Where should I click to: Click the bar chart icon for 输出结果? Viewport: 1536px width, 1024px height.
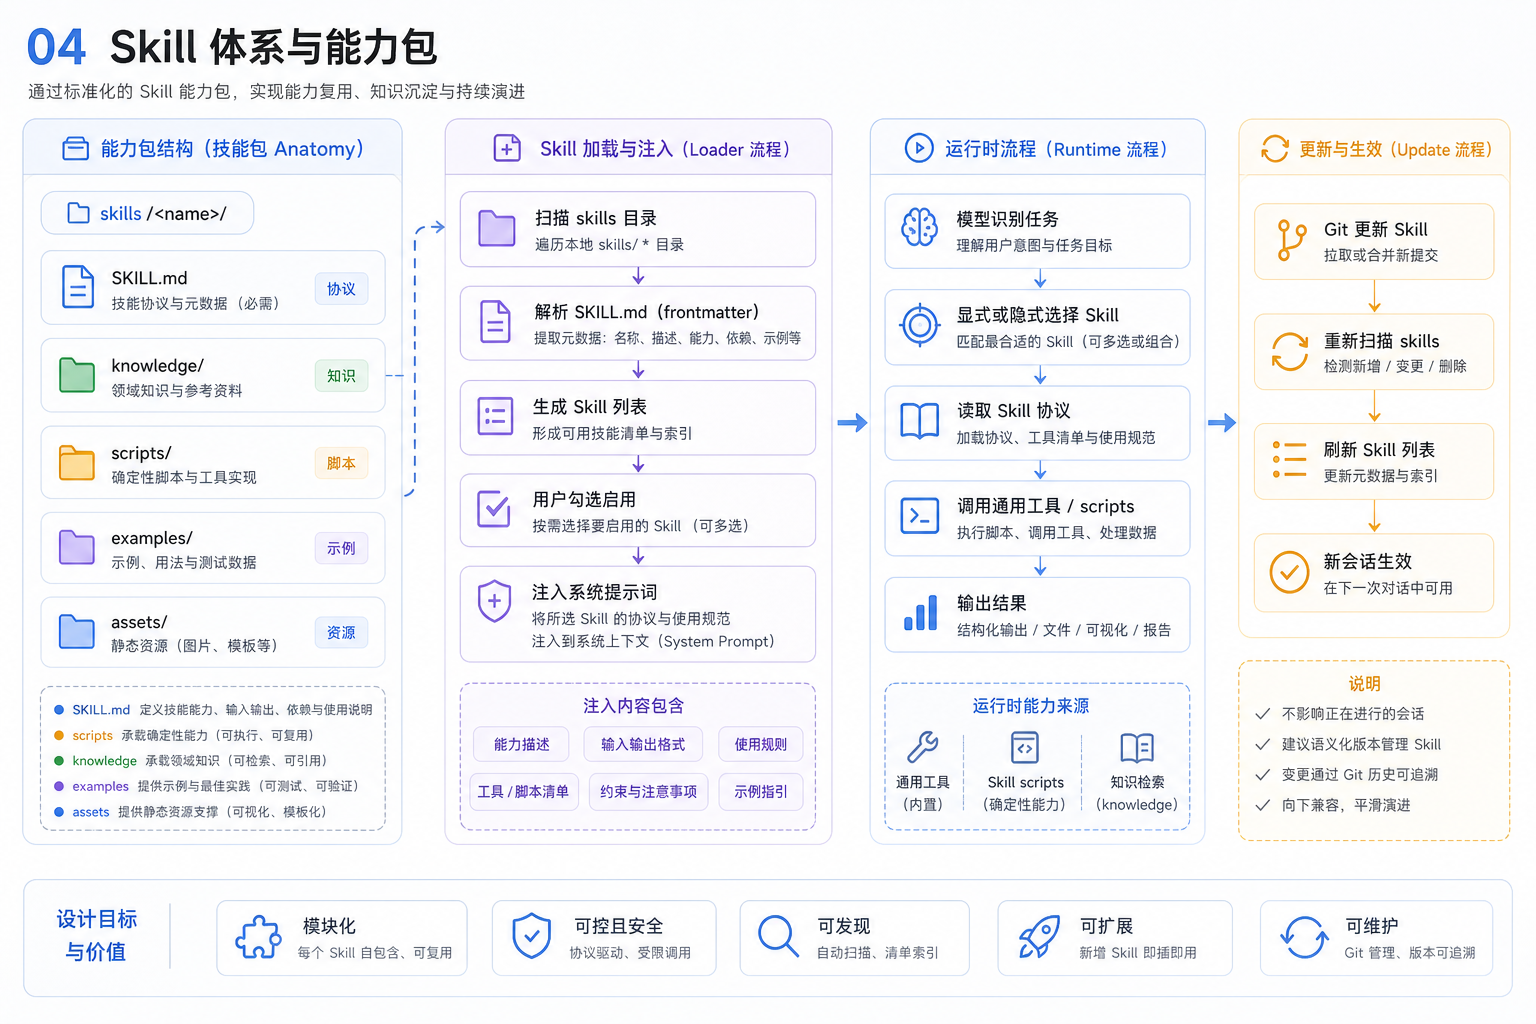click(x=920, y=613)
